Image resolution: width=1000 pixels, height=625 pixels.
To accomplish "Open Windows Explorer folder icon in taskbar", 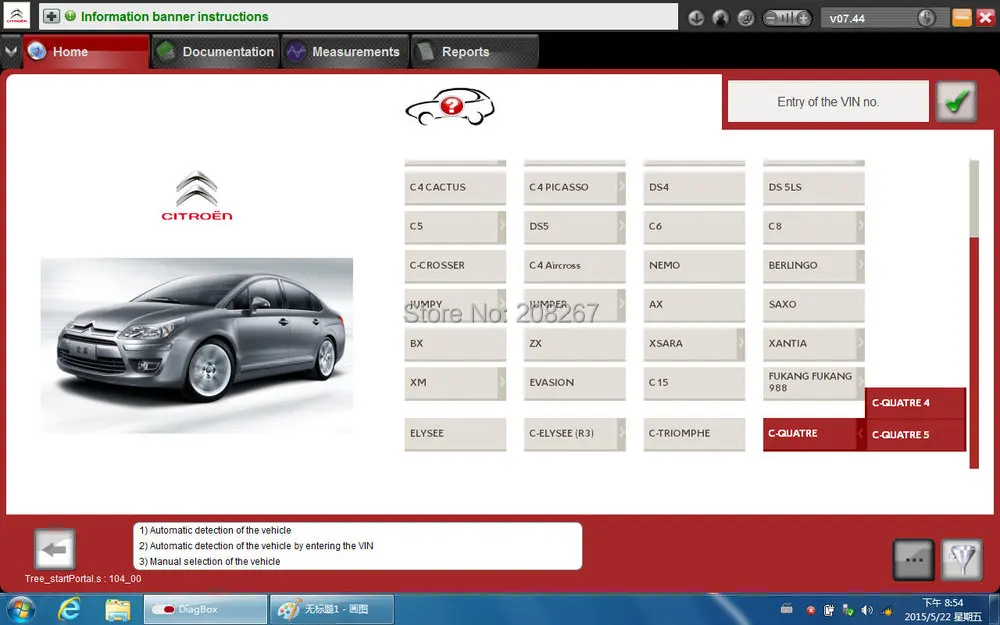I will click(x=117, y=610).
